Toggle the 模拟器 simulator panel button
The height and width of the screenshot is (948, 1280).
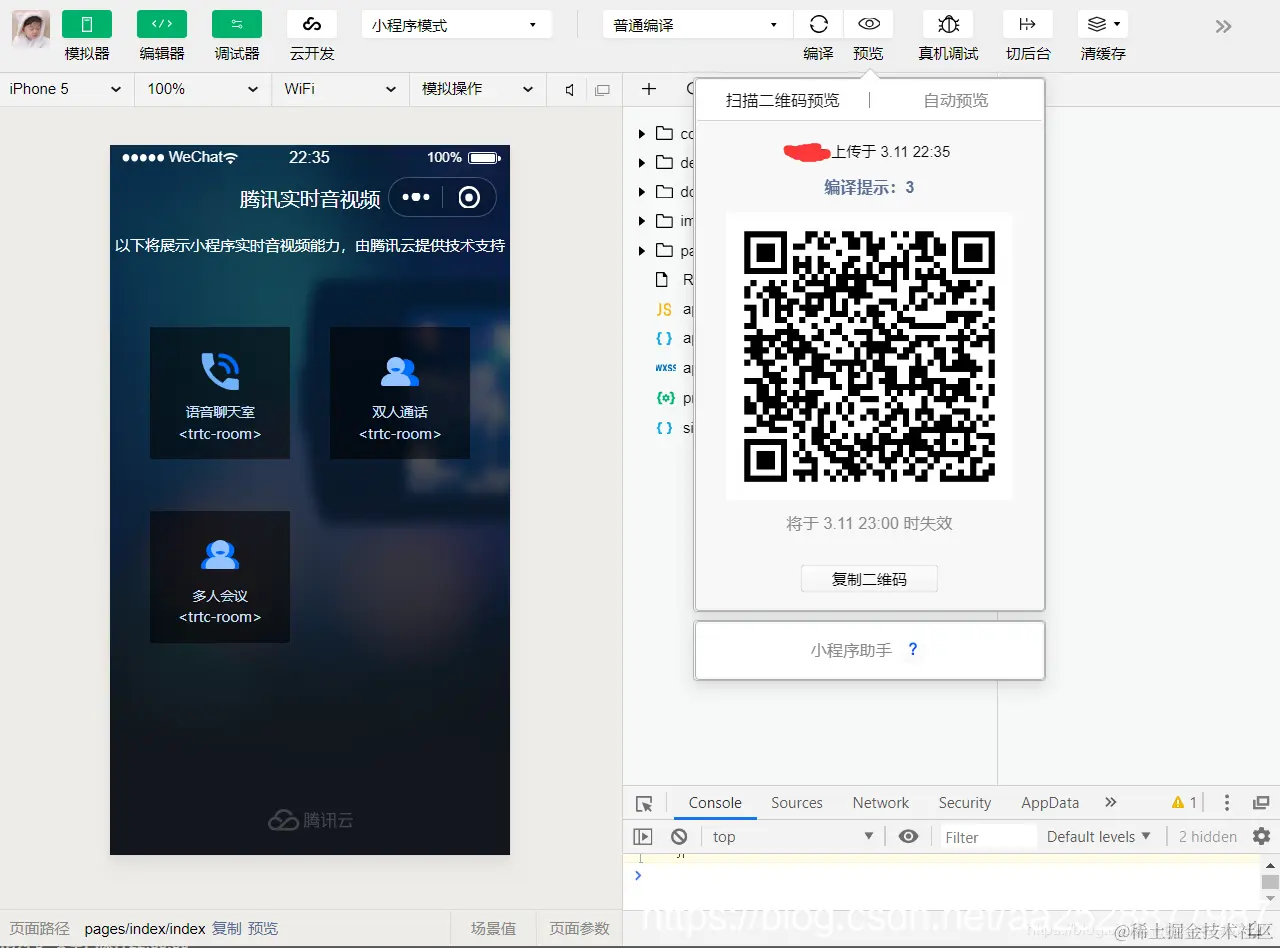(87, 24)
